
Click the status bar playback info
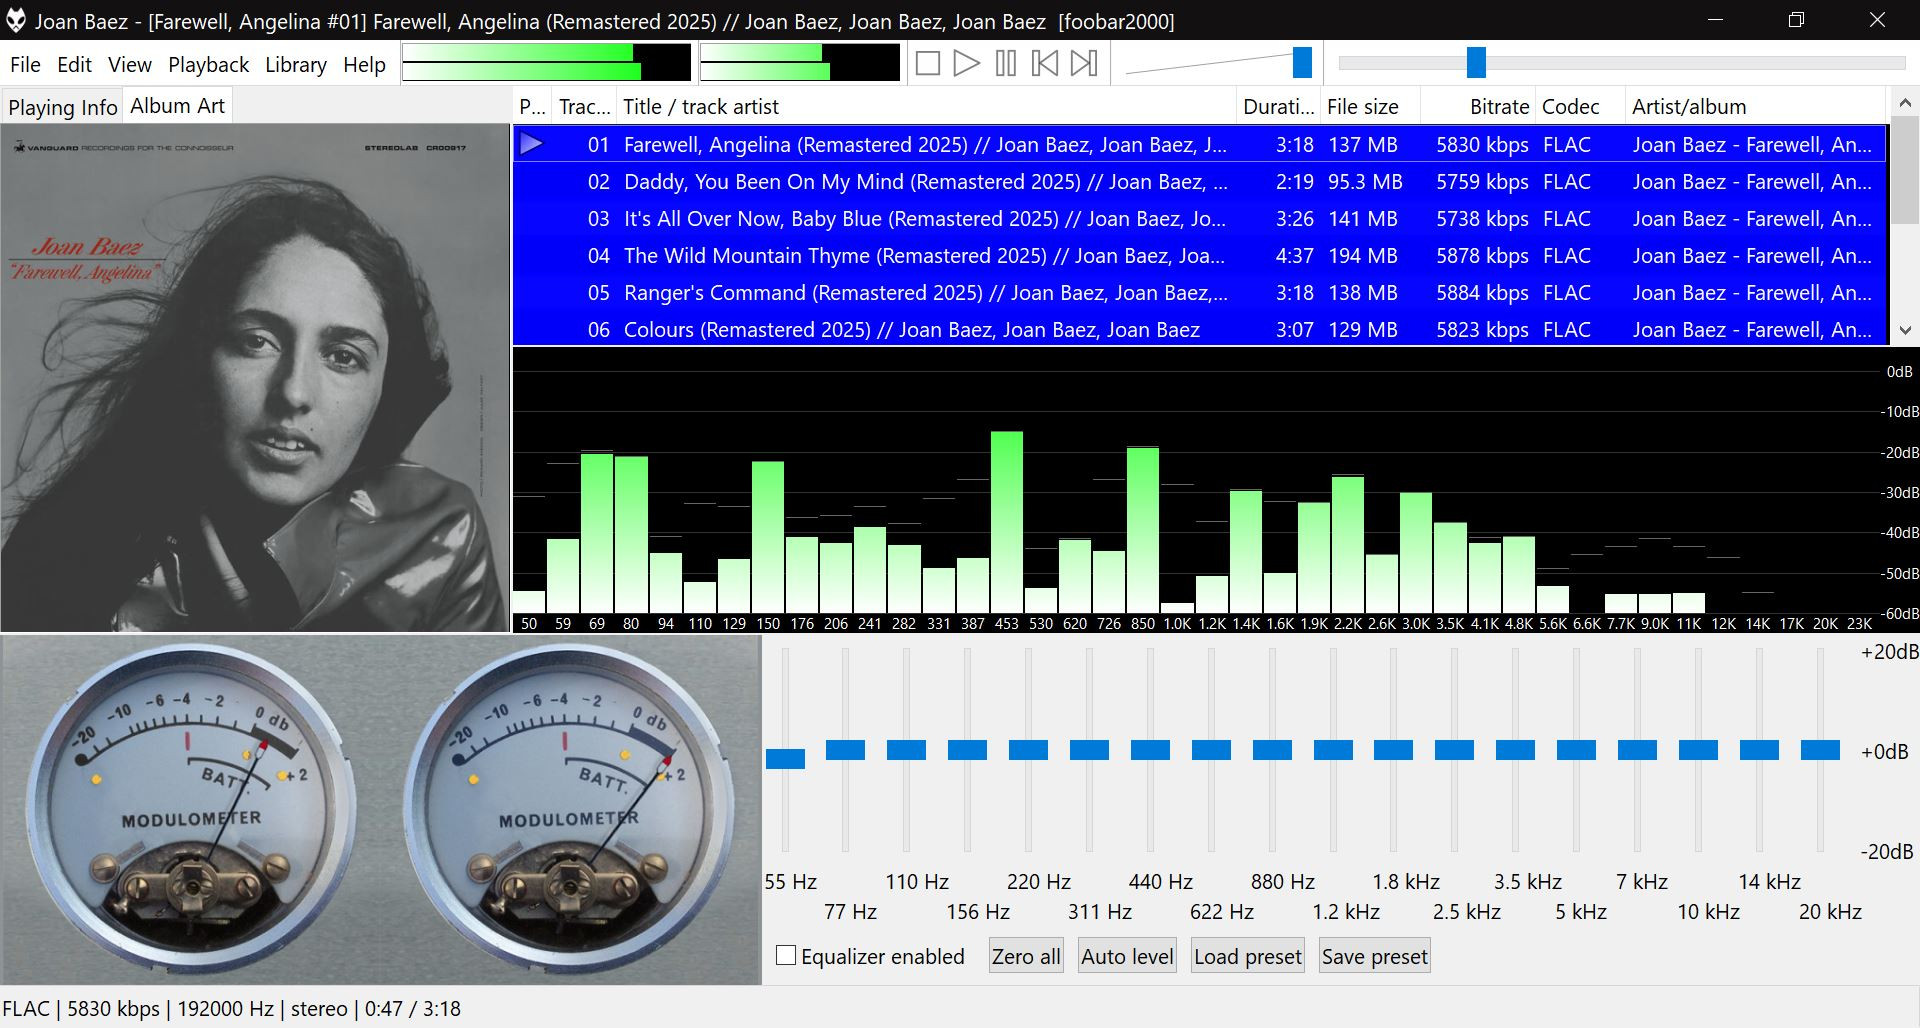pyautogui.click(x=231, y=1009)
